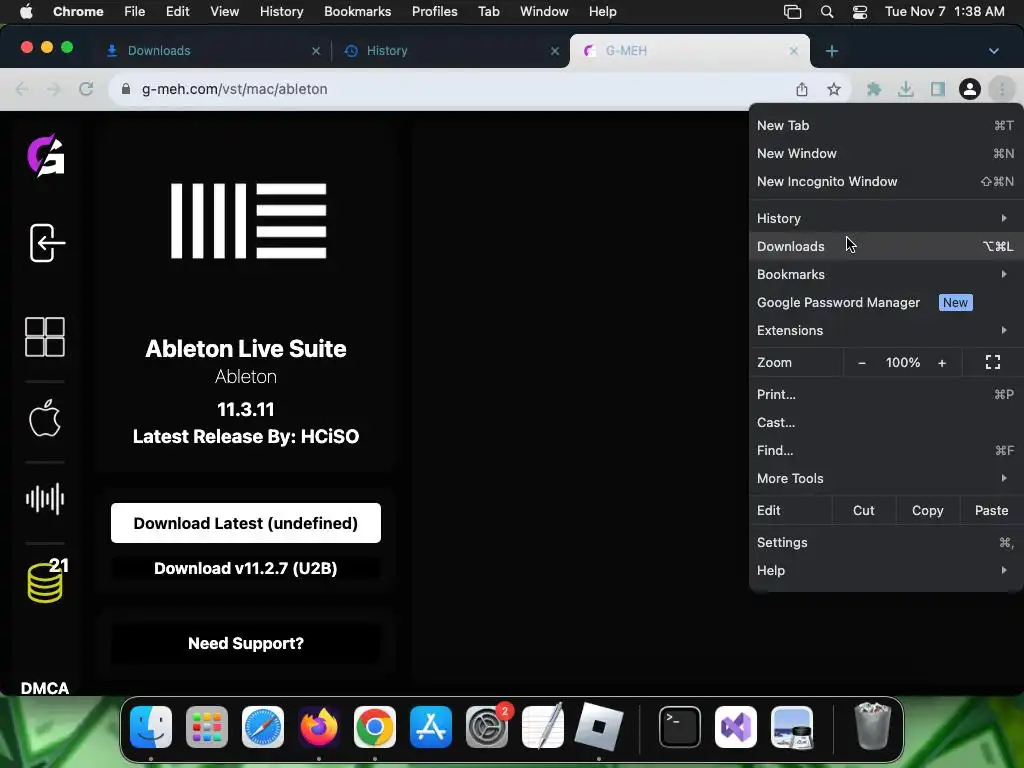The image size is (1024, 768).
Task: Click the share page icon in address bar
Action: pos(802,89)
